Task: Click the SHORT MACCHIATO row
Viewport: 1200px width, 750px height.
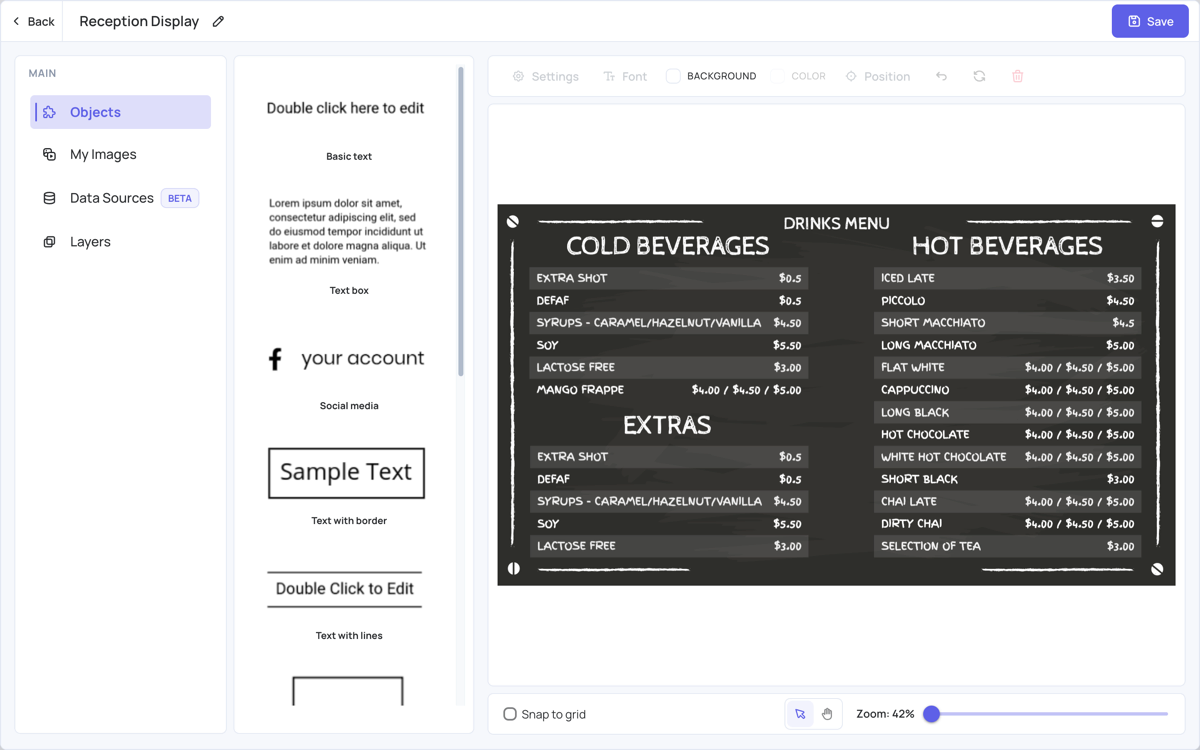Action: 1007,323
